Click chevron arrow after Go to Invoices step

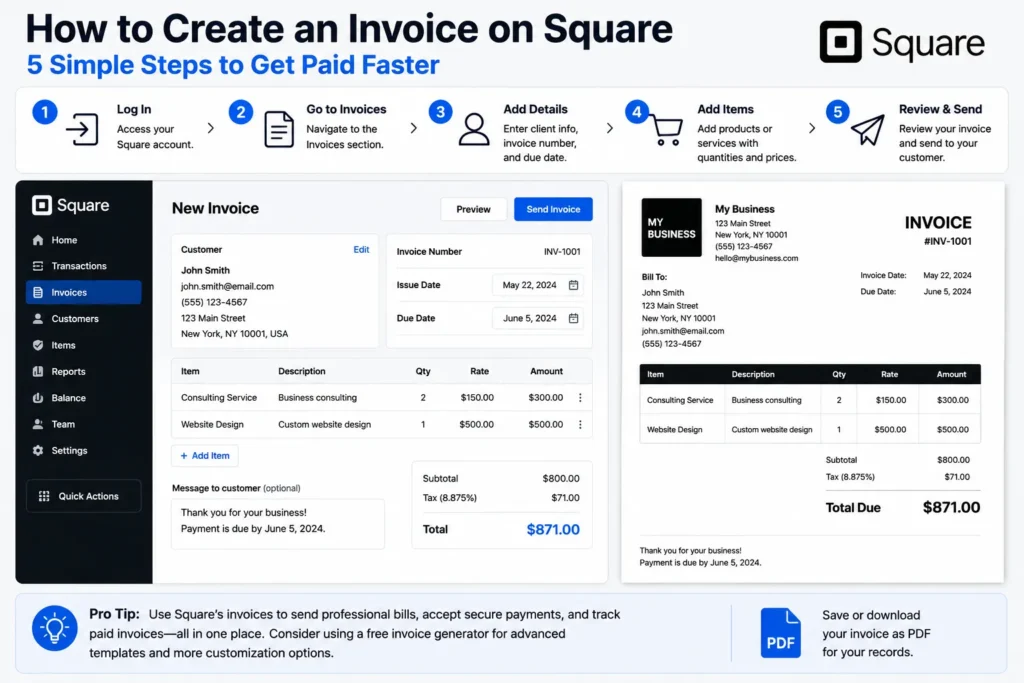coord(413,128)
